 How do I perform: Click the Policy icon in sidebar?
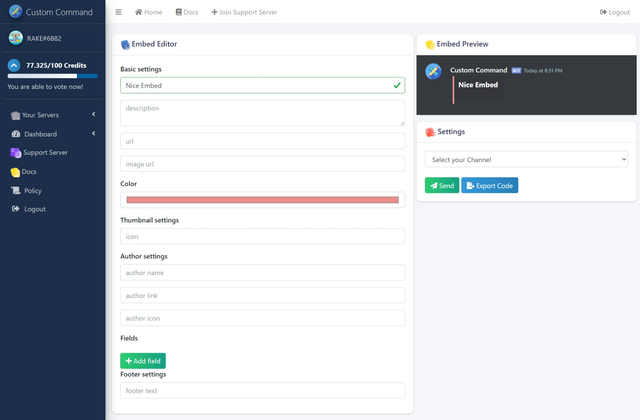pyautogui.click(x=15, y=190)
